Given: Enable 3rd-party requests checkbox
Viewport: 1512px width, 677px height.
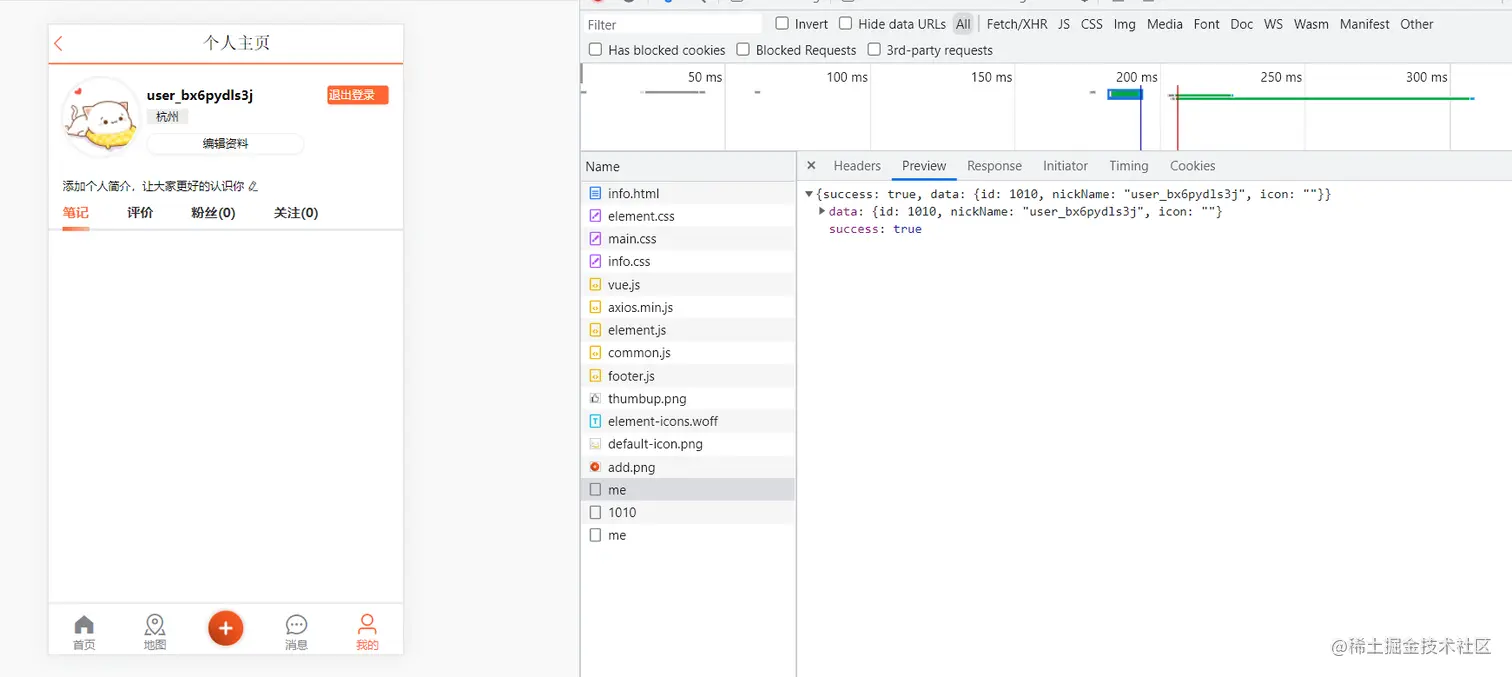Looking at the screenshot, I should (x=874, y=49).
